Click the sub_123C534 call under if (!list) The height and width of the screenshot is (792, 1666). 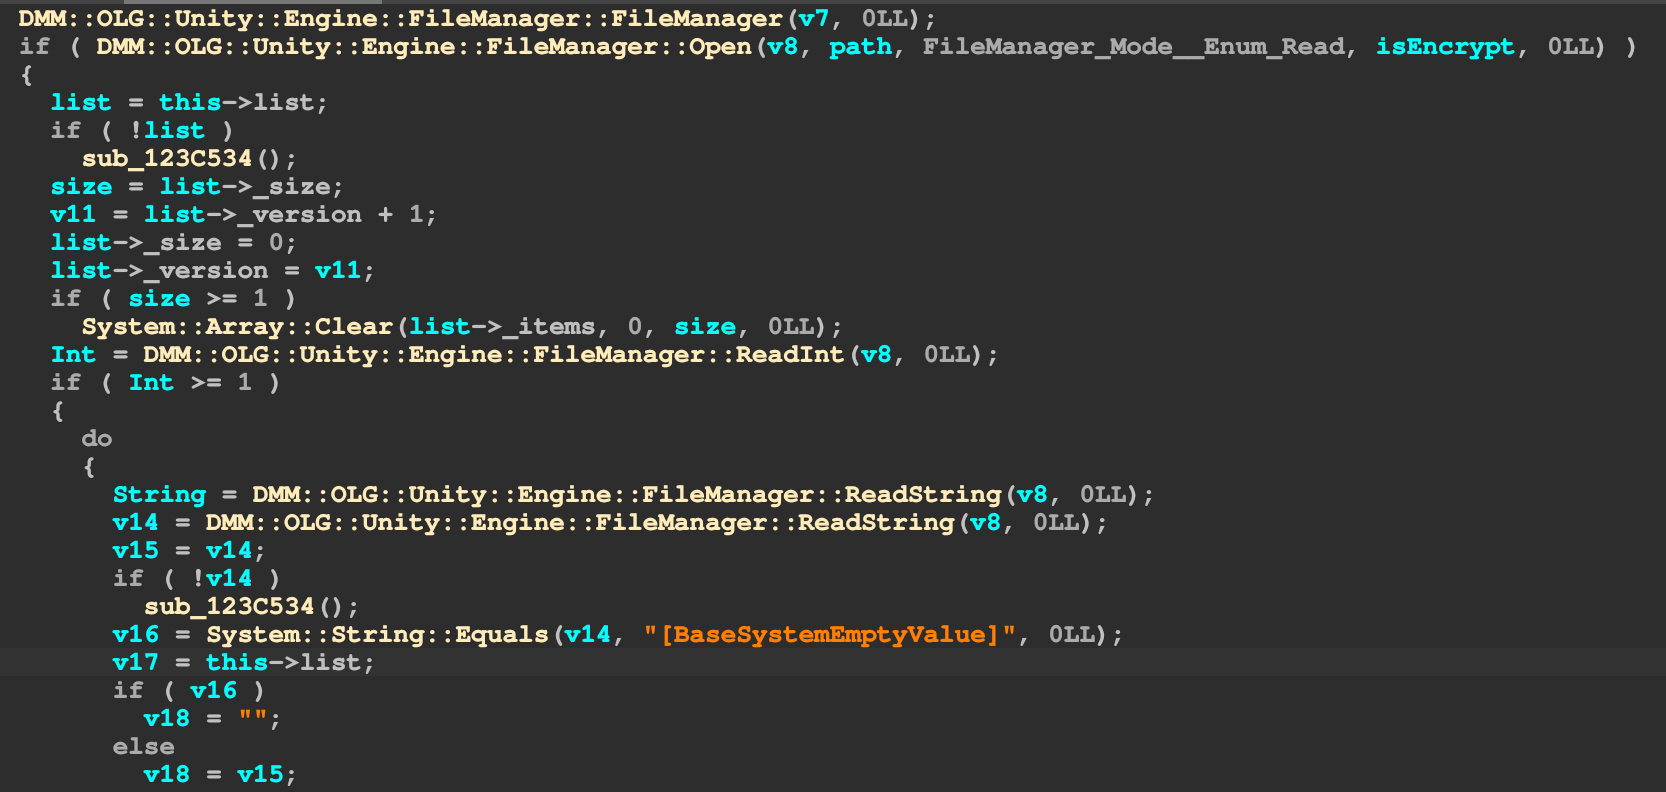[167, 159]
